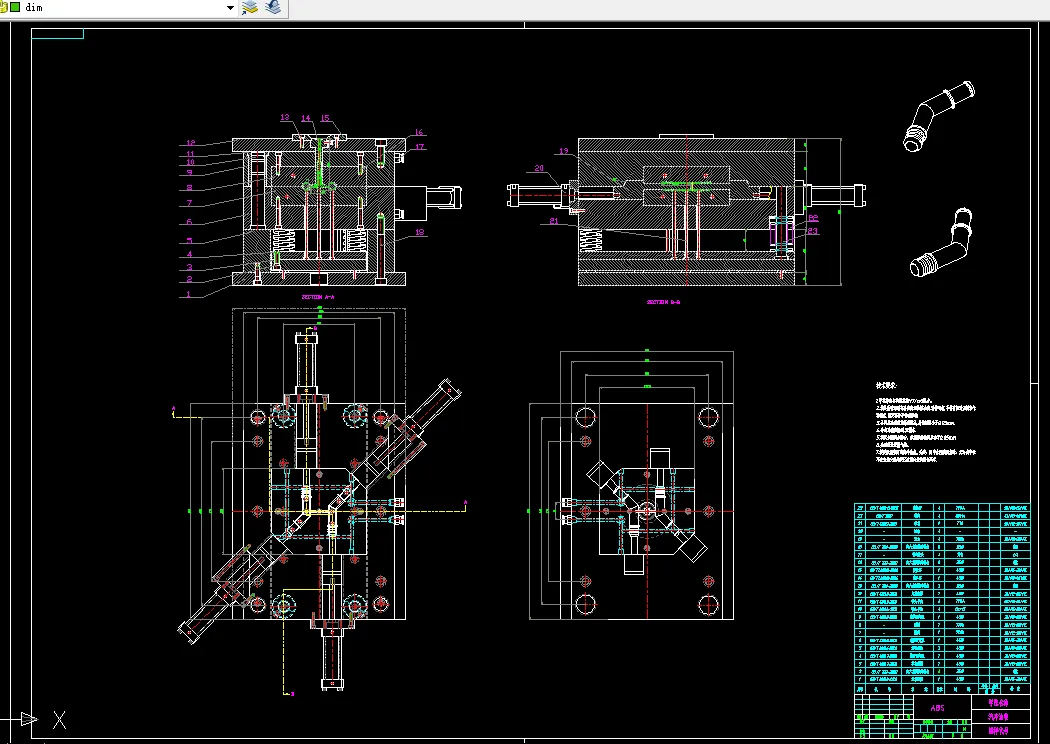Pick balloon number 21 in section B-B
This screenshot has height=744, width=1050.
(553, 221)
